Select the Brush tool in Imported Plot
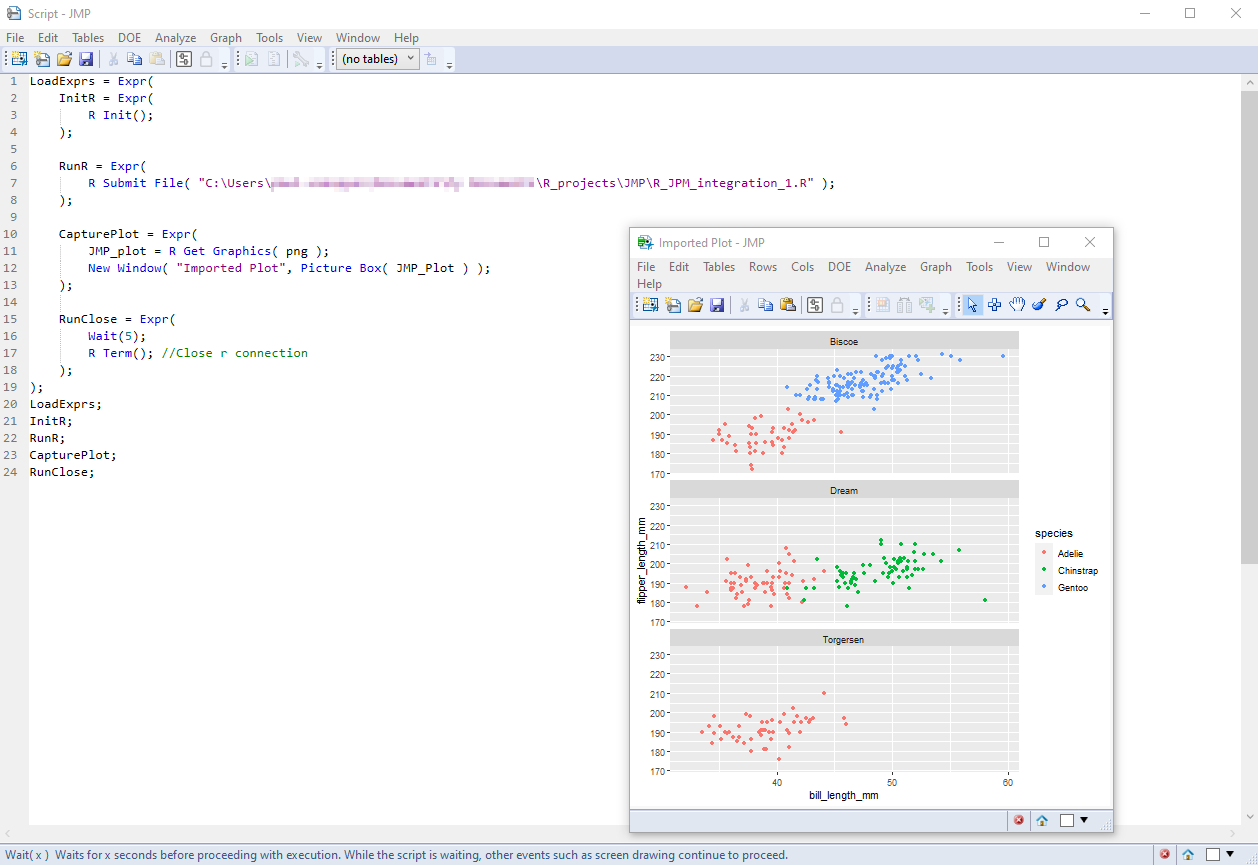Viewport: 1258px width, 865px height. 1039,305
